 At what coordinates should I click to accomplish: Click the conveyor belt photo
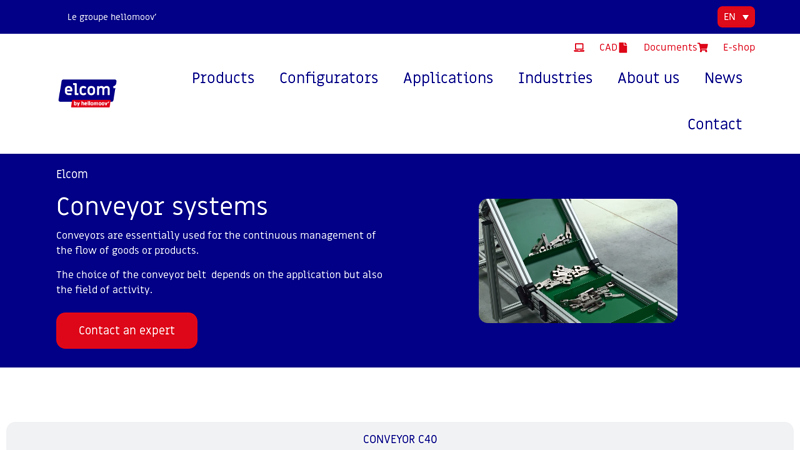[x=578, y=261]
